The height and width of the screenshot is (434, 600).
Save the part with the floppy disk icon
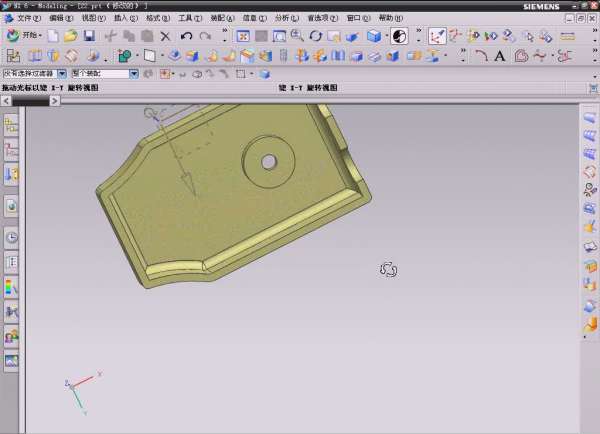(x=89, y=36)
